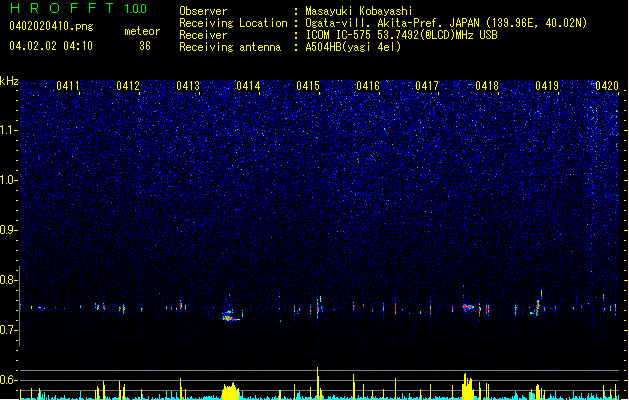The width and height of the screenshot is (629, 400).
Task: Click time marker 0417
Action: point(427,86)
